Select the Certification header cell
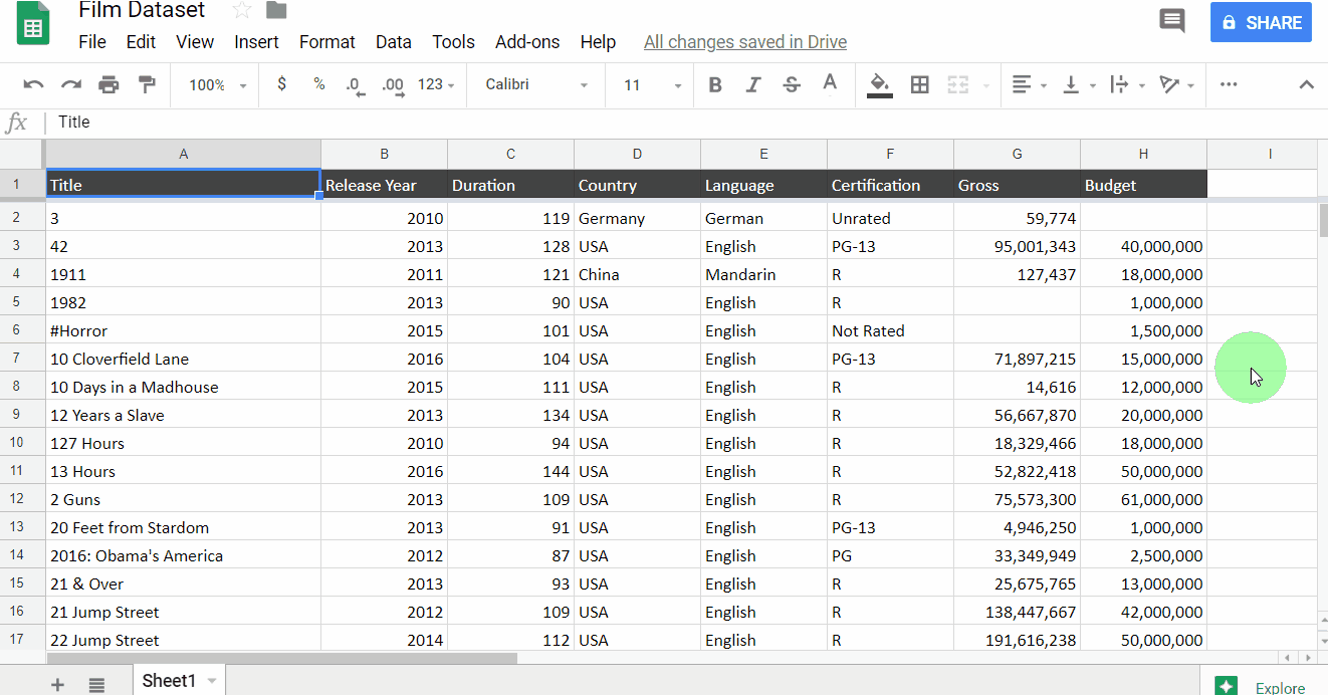Image resolution: width=1328 pixels, height=695 pixels. (x=890, y=184)
